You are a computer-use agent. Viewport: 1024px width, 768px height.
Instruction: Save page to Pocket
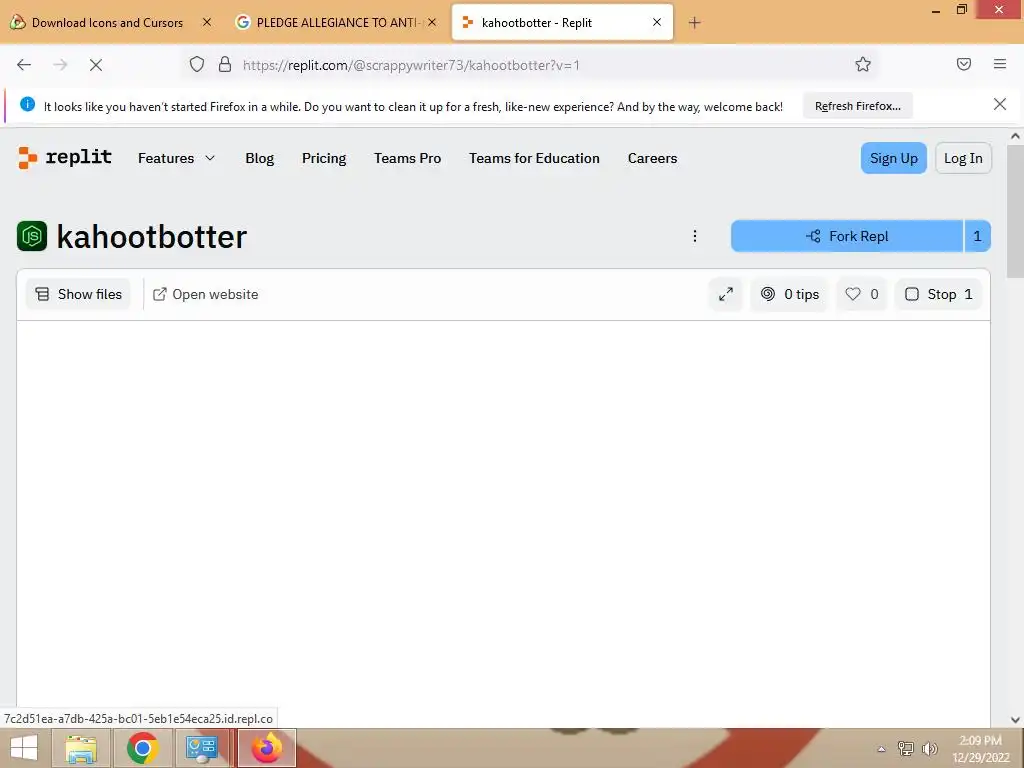pos(963,64)
